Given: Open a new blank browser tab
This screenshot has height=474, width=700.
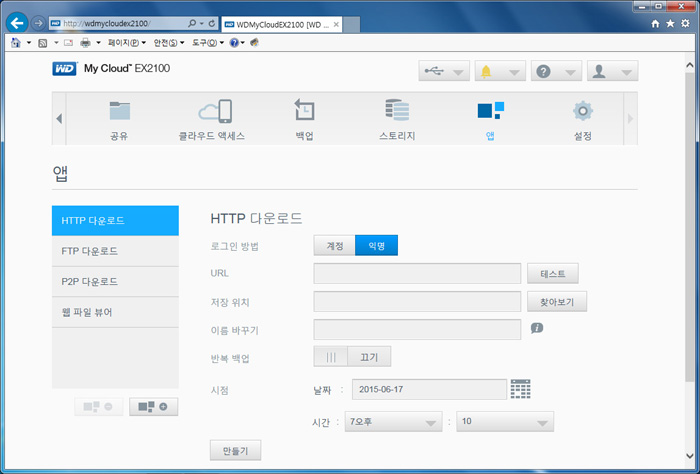Looking at the screenshot, I should pos(352,25).
